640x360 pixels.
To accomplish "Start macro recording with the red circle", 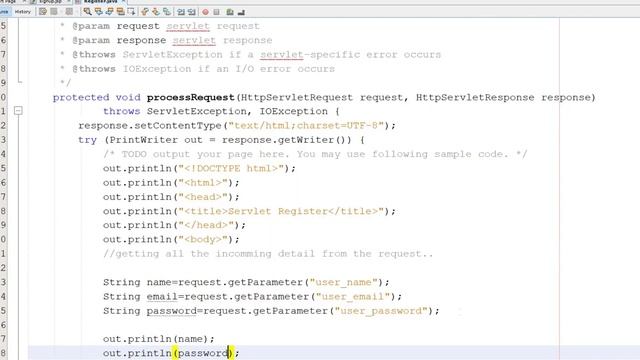I will point(205,12).
